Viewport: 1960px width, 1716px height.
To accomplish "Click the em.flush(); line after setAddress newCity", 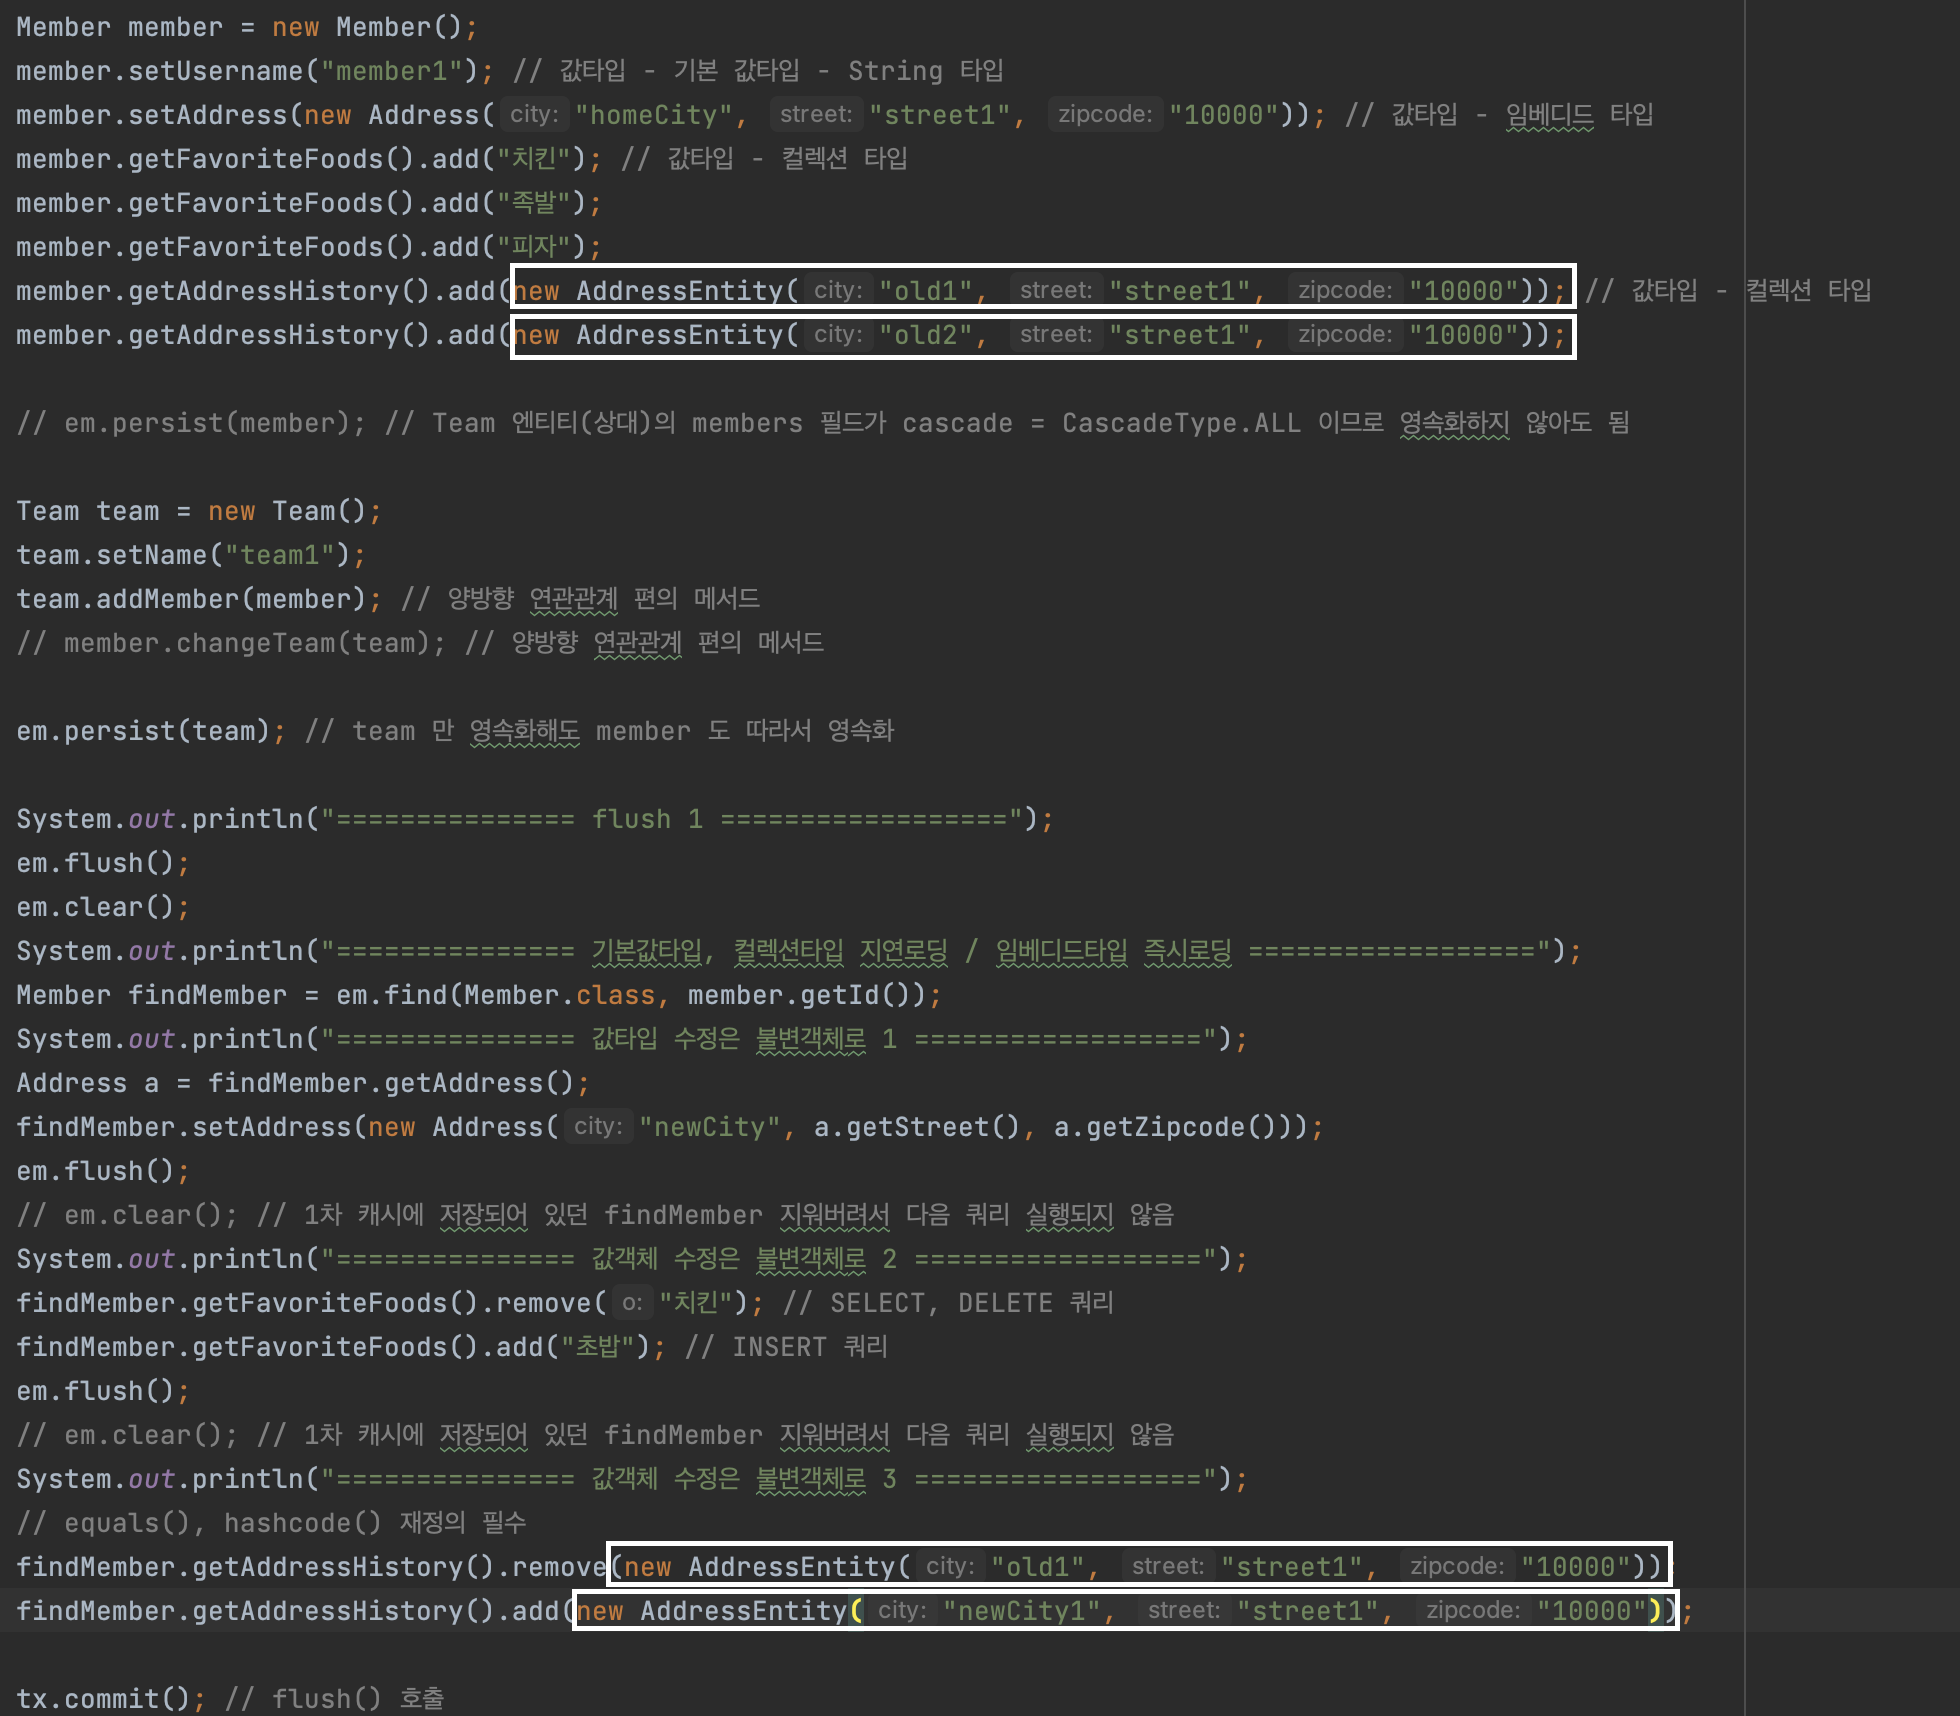I will (103, 1171).
